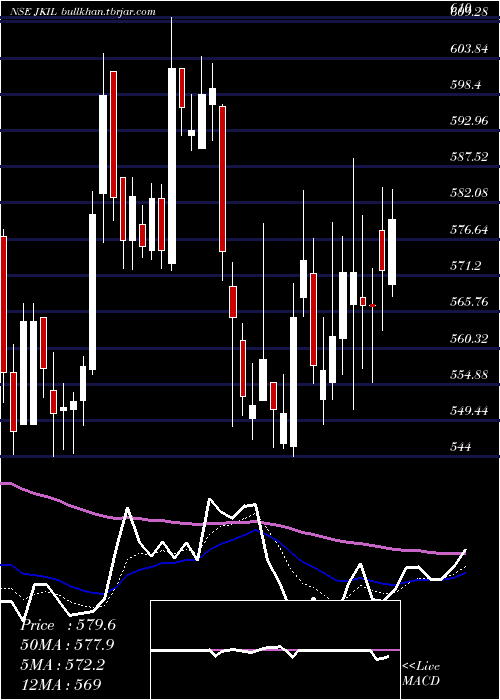Viewport: 500px width, 700px height.
Task: Click the 12MA : 569 readout
Action: pyautogui.click(x=61, y=684)
